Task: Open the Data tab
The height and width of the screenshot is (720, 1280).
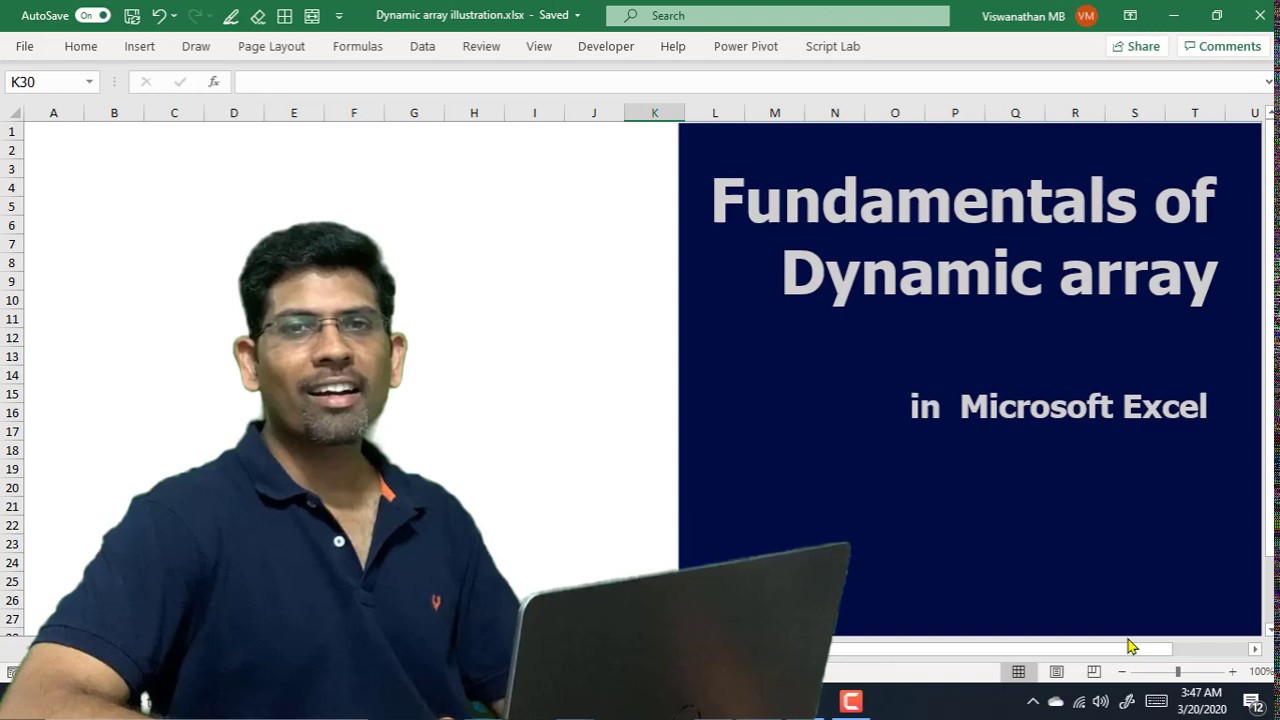Action: [422, 46]
